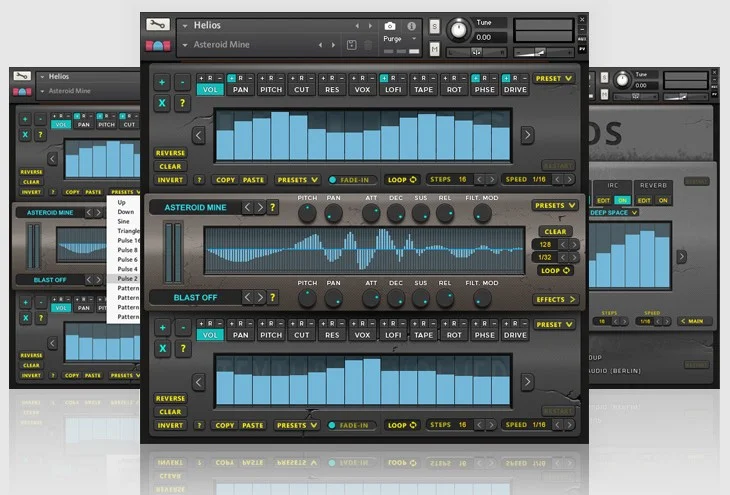Click X button in bottom sequencer
730x495 pixels.
[162, 348]
